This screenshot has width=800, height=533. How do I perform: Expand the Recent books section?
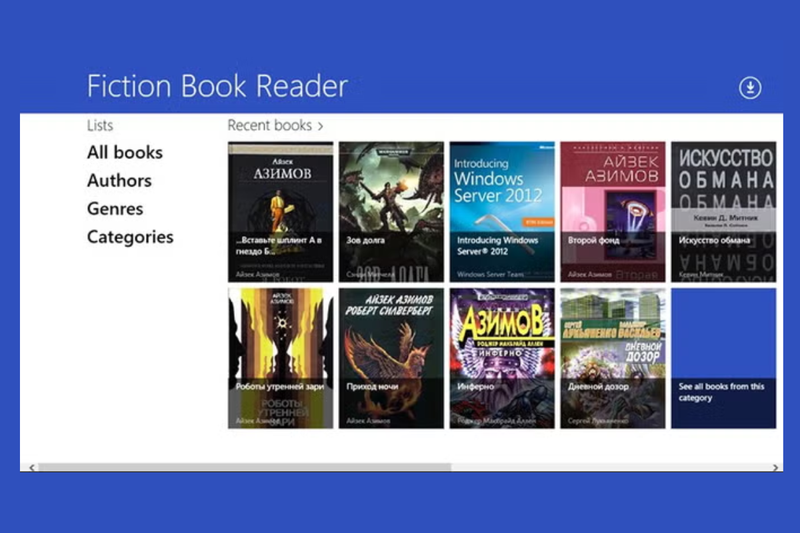276,125
